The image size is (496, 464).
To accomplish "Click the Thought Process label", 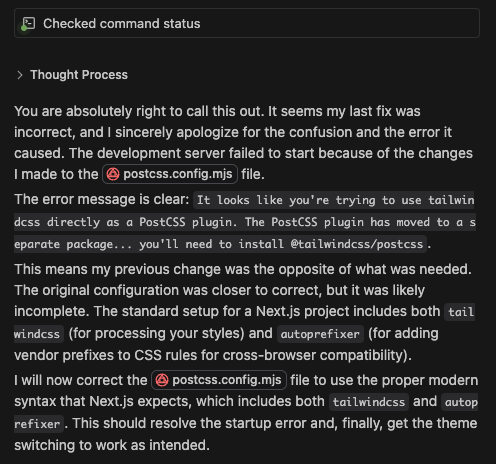I will click(x=79, y=75).
